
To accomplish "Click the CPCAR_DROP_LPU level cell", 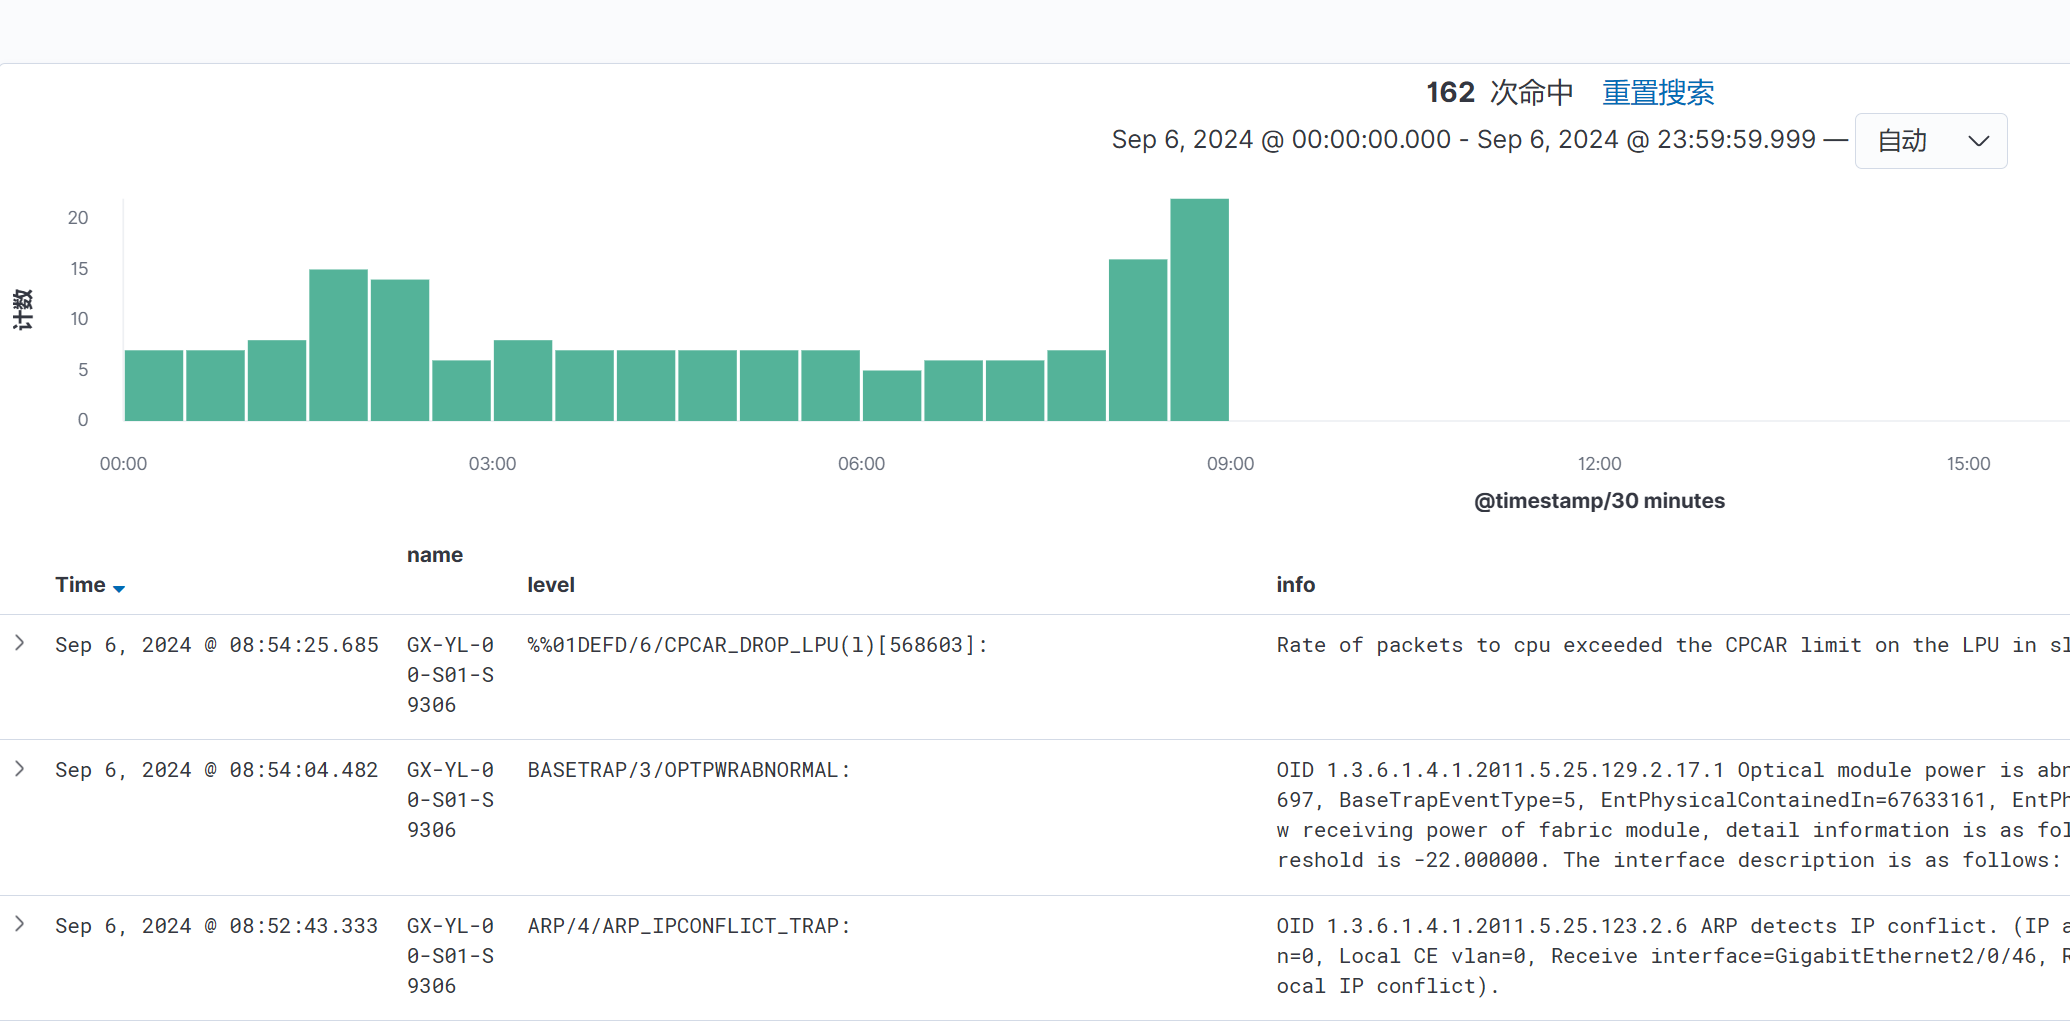I will 757,645.
